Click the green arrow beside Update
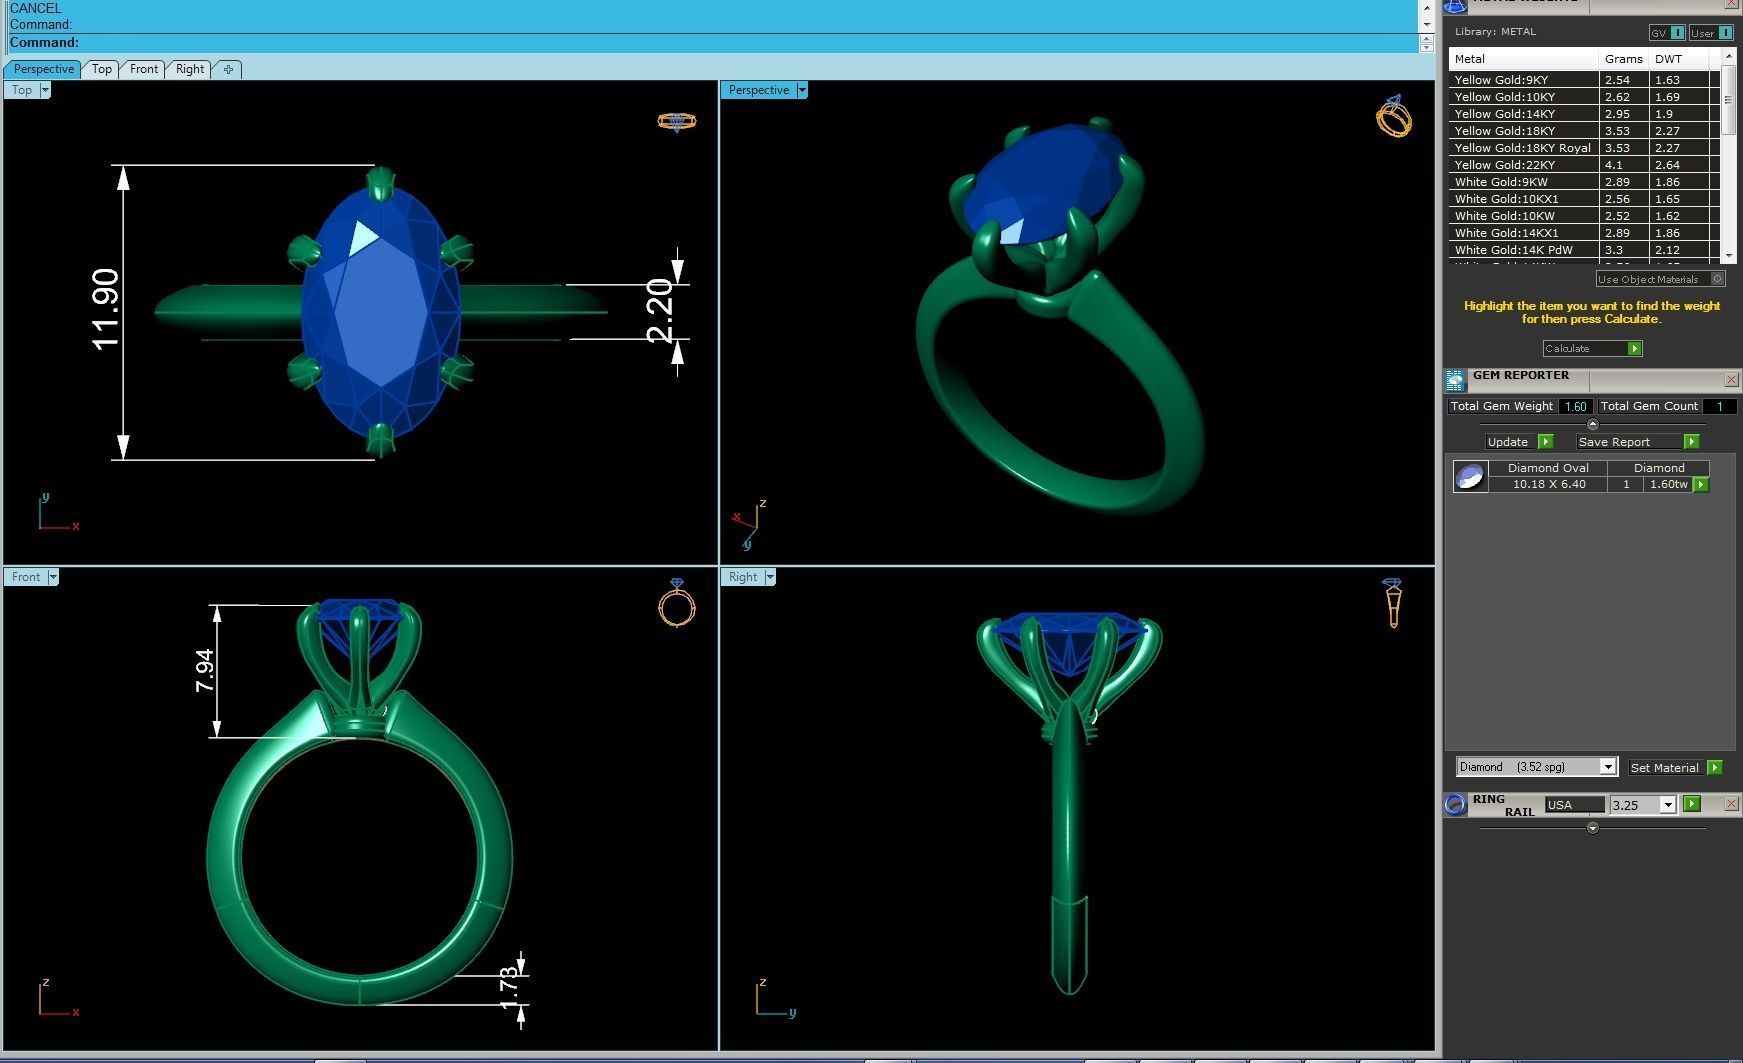Screen dimensions: 1743x1063 click(x=1545, y=441)
